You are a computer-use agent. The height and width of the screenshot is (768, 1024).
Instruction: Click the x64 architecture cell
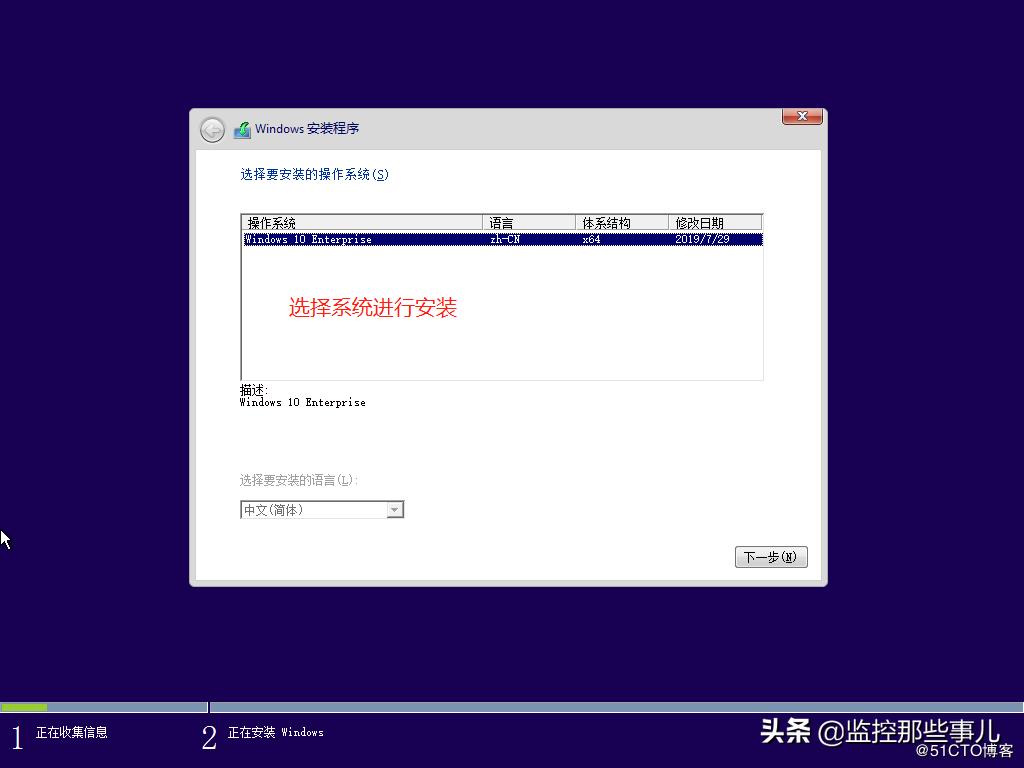[x=590, y=239]
